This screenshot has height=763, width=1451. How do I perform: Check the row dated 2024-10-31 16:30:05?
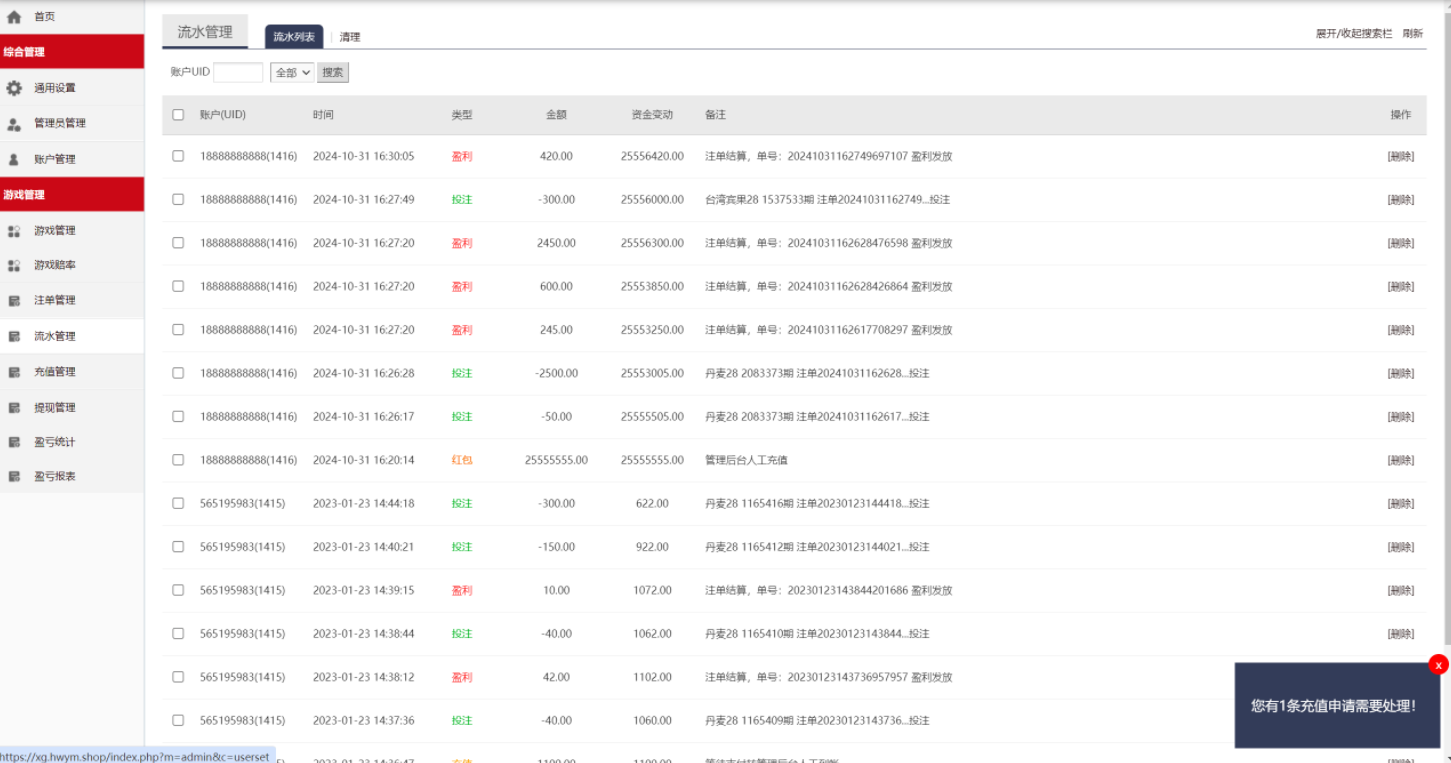coord(178,156)
